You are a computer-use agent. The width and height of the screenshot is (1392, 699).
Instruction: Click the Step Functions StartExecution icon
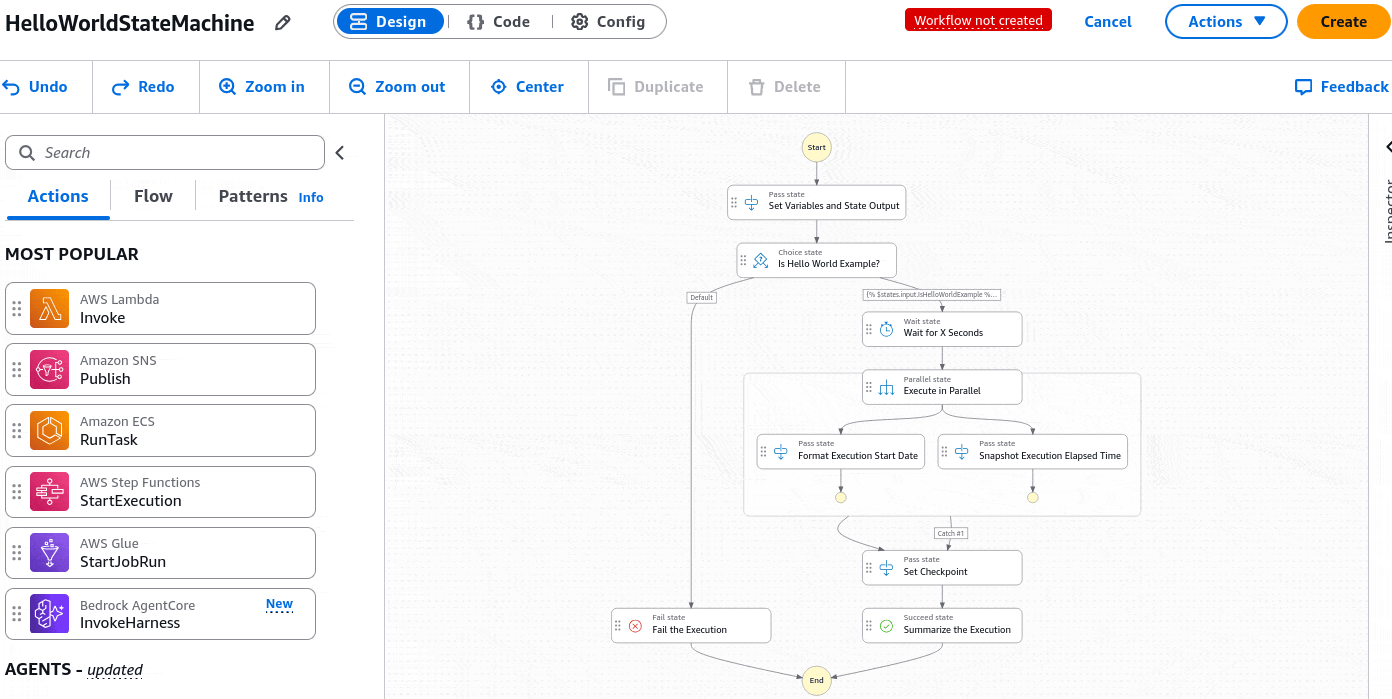49,492
